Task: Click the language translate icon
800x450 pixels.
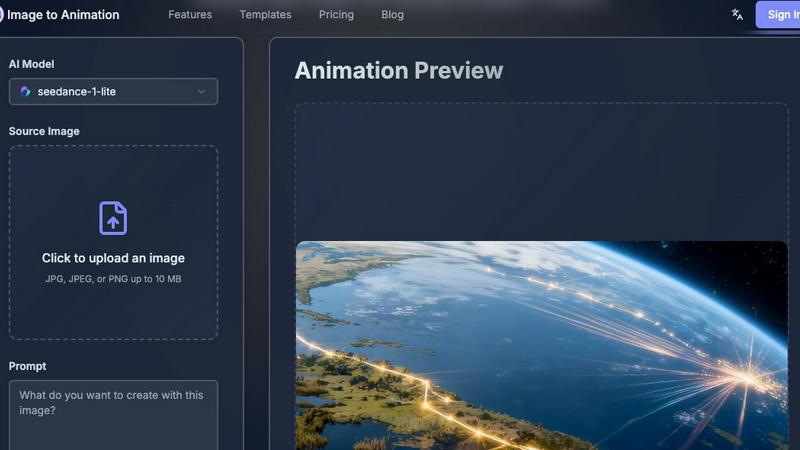Action: [737, 15]
